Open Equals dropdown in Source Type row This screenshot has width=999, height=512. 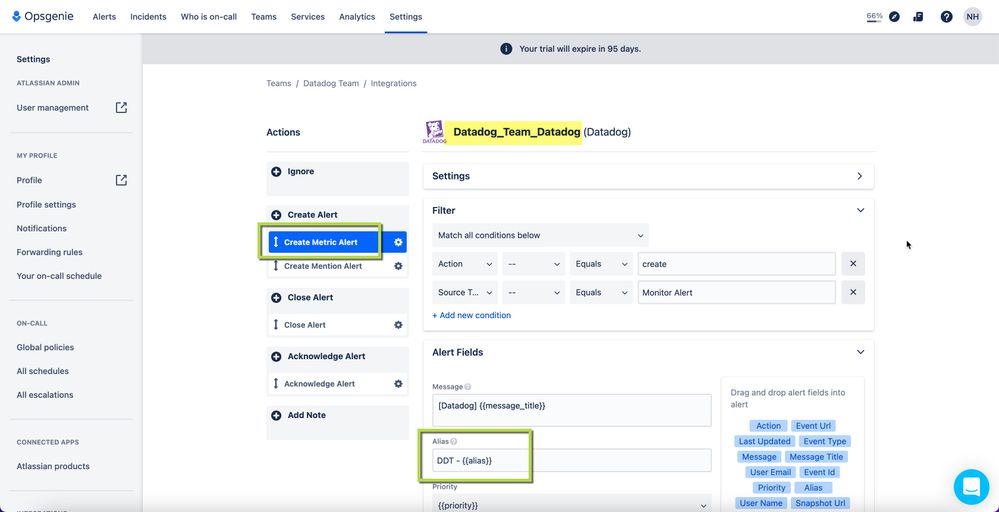point(601,292)
